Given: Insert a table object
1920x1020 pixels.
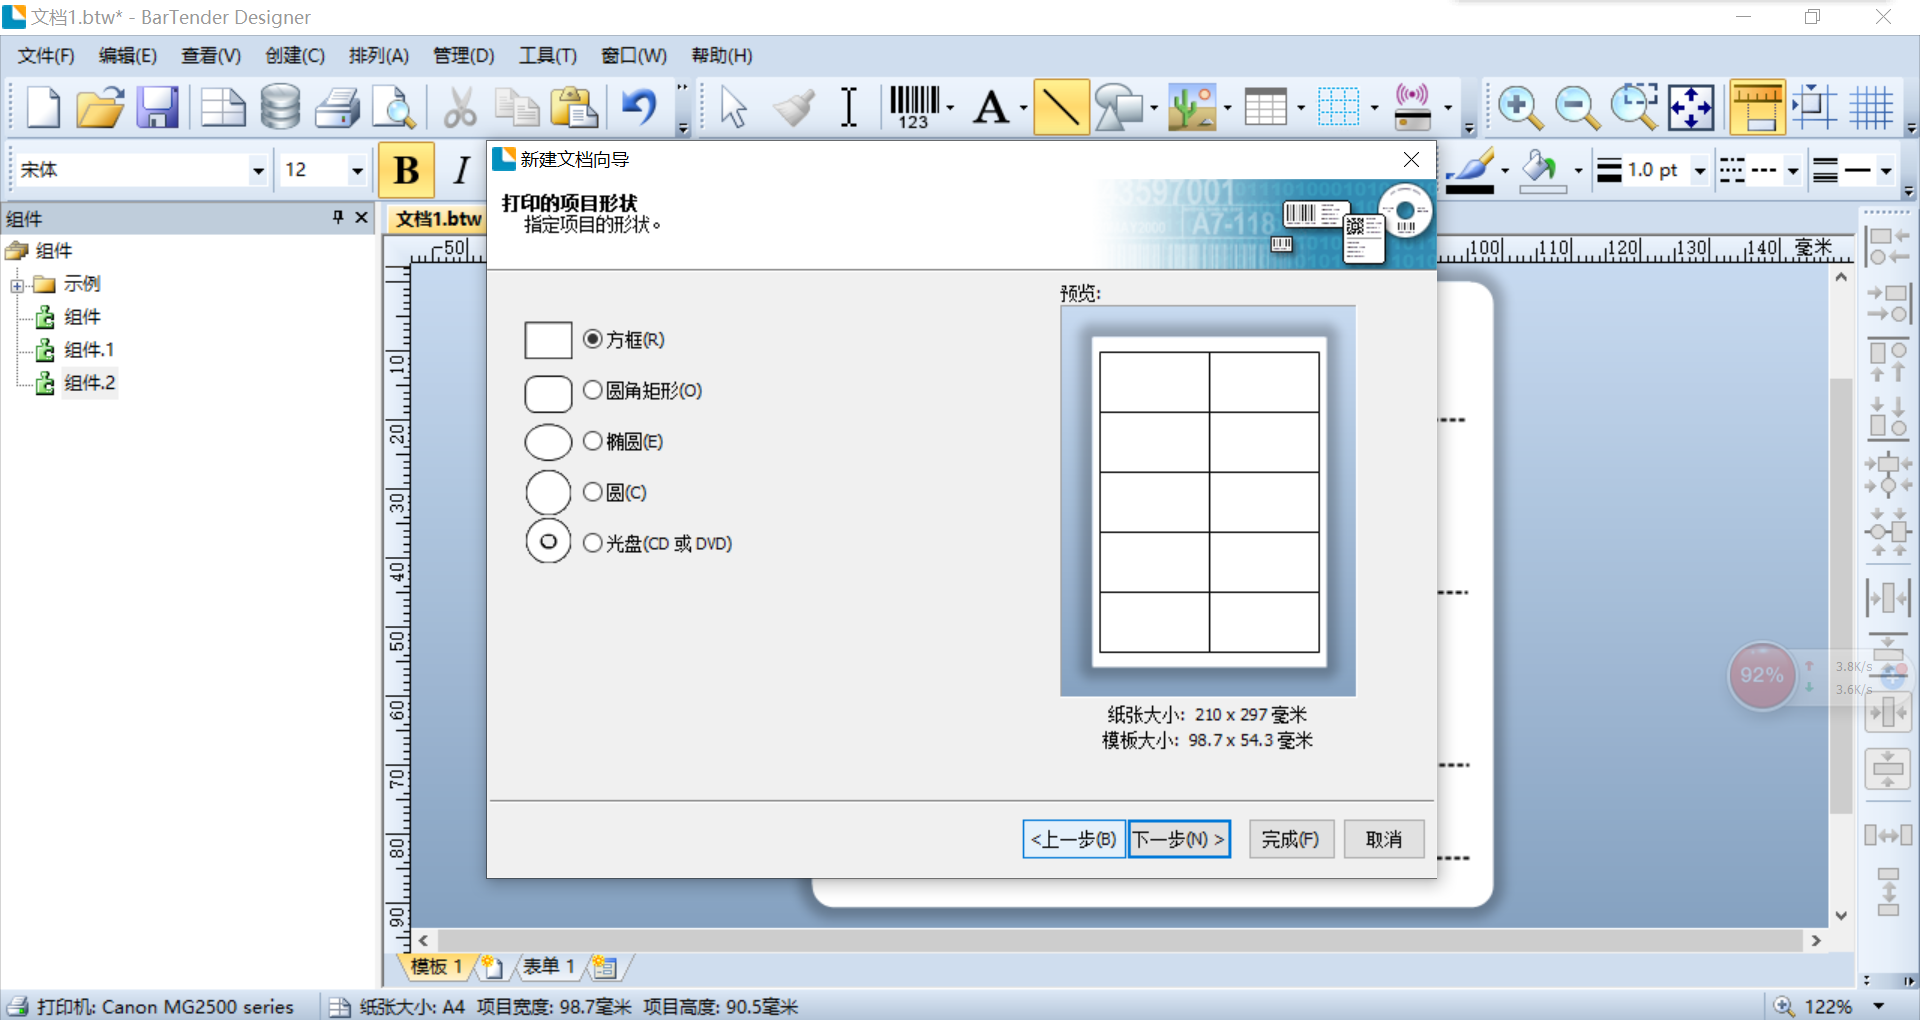Looking at the screenshot, I should coord(1265,107).
